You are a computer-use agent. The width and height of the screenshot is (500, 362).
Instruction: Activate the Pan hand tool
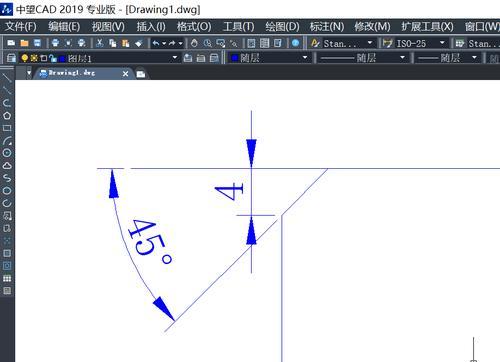pyautogui.click(x=194, y=43)
